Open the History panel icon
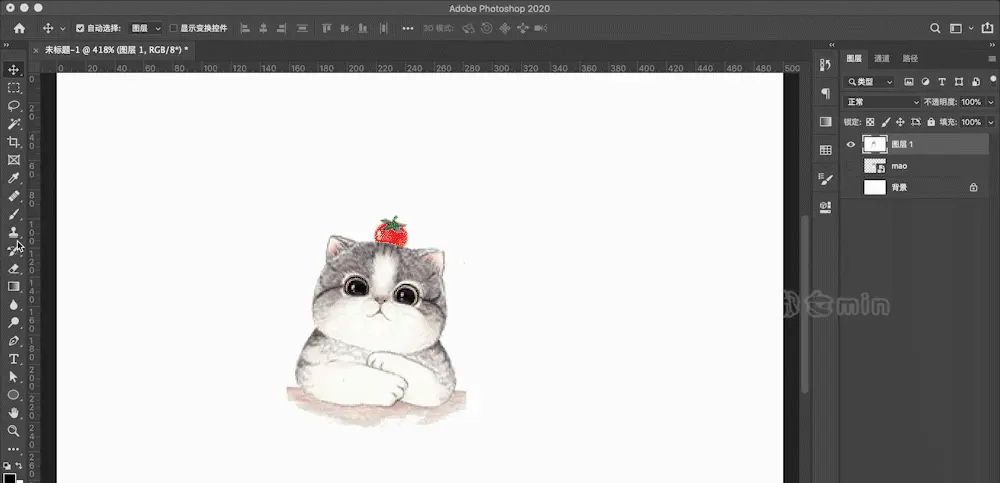Viewport: 1000px width, 483px height. tap(825, 64)
